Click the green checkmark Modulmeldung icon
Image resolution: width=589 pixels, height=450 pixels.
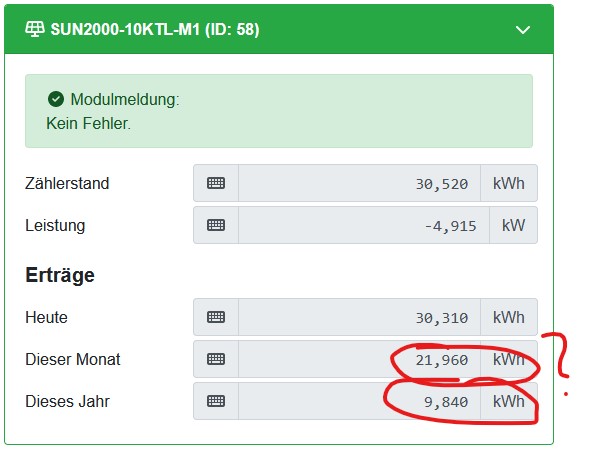click(x=56, y=99)
